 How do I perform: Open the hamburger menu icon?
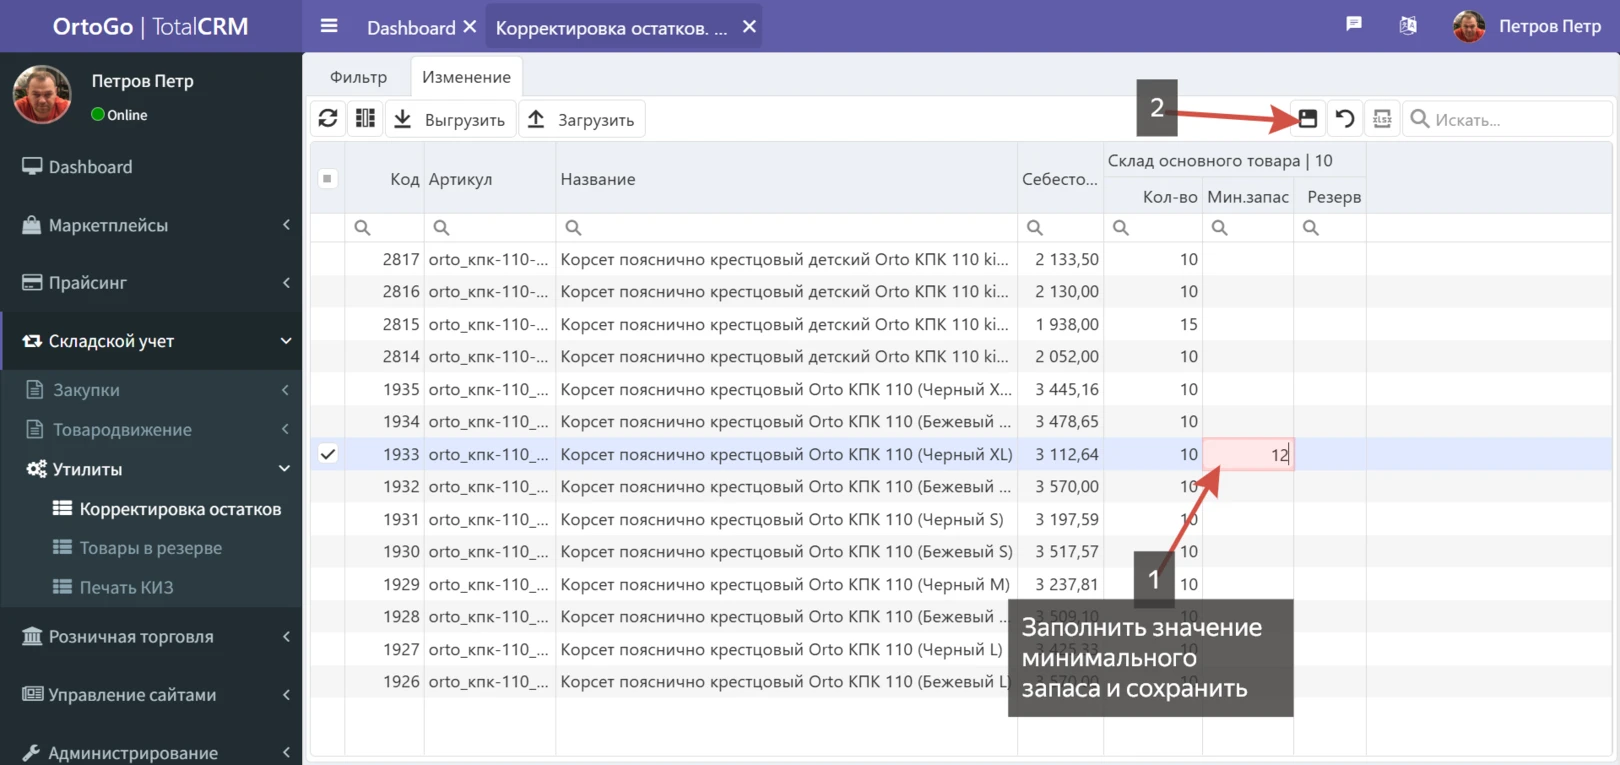[x=329, y=27]
